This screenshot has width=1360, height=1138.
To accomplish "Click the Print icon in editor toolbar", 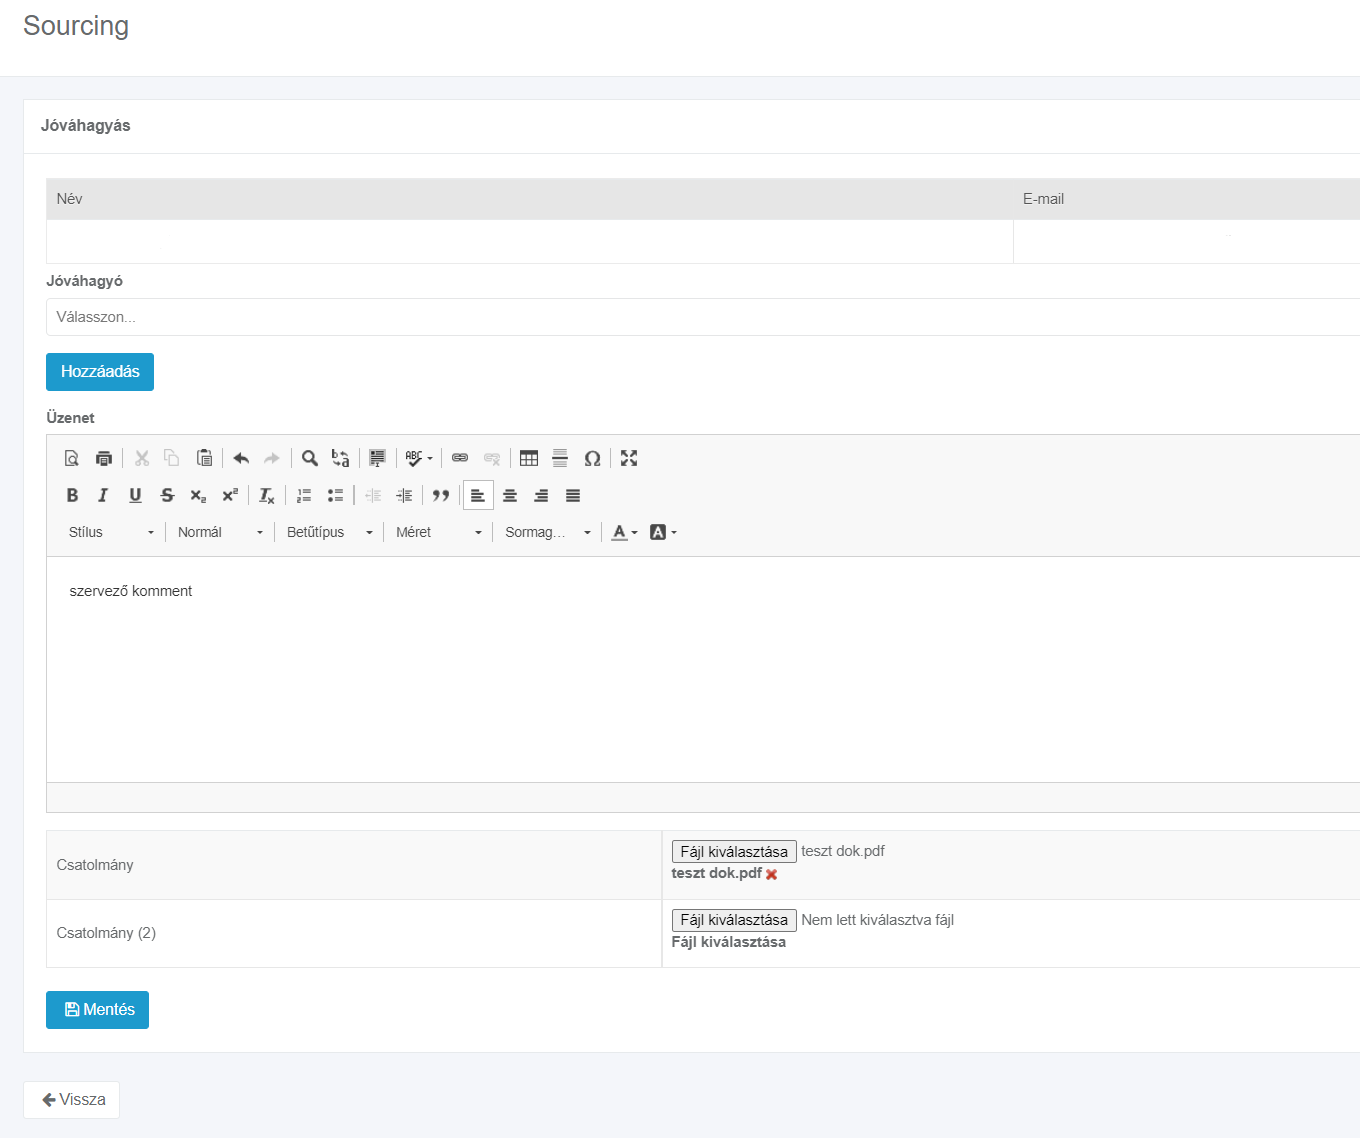I will pyautogui.click(x=103, y=458).
